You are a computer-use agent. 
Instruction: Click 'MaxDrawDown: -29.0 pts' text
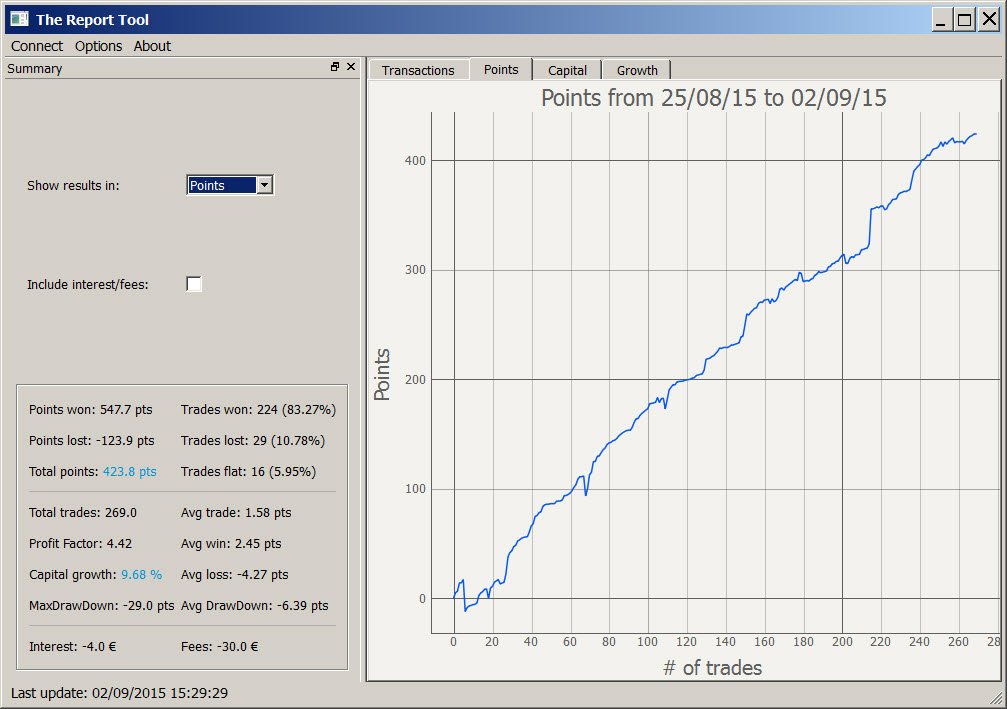[x=101, y=606]
